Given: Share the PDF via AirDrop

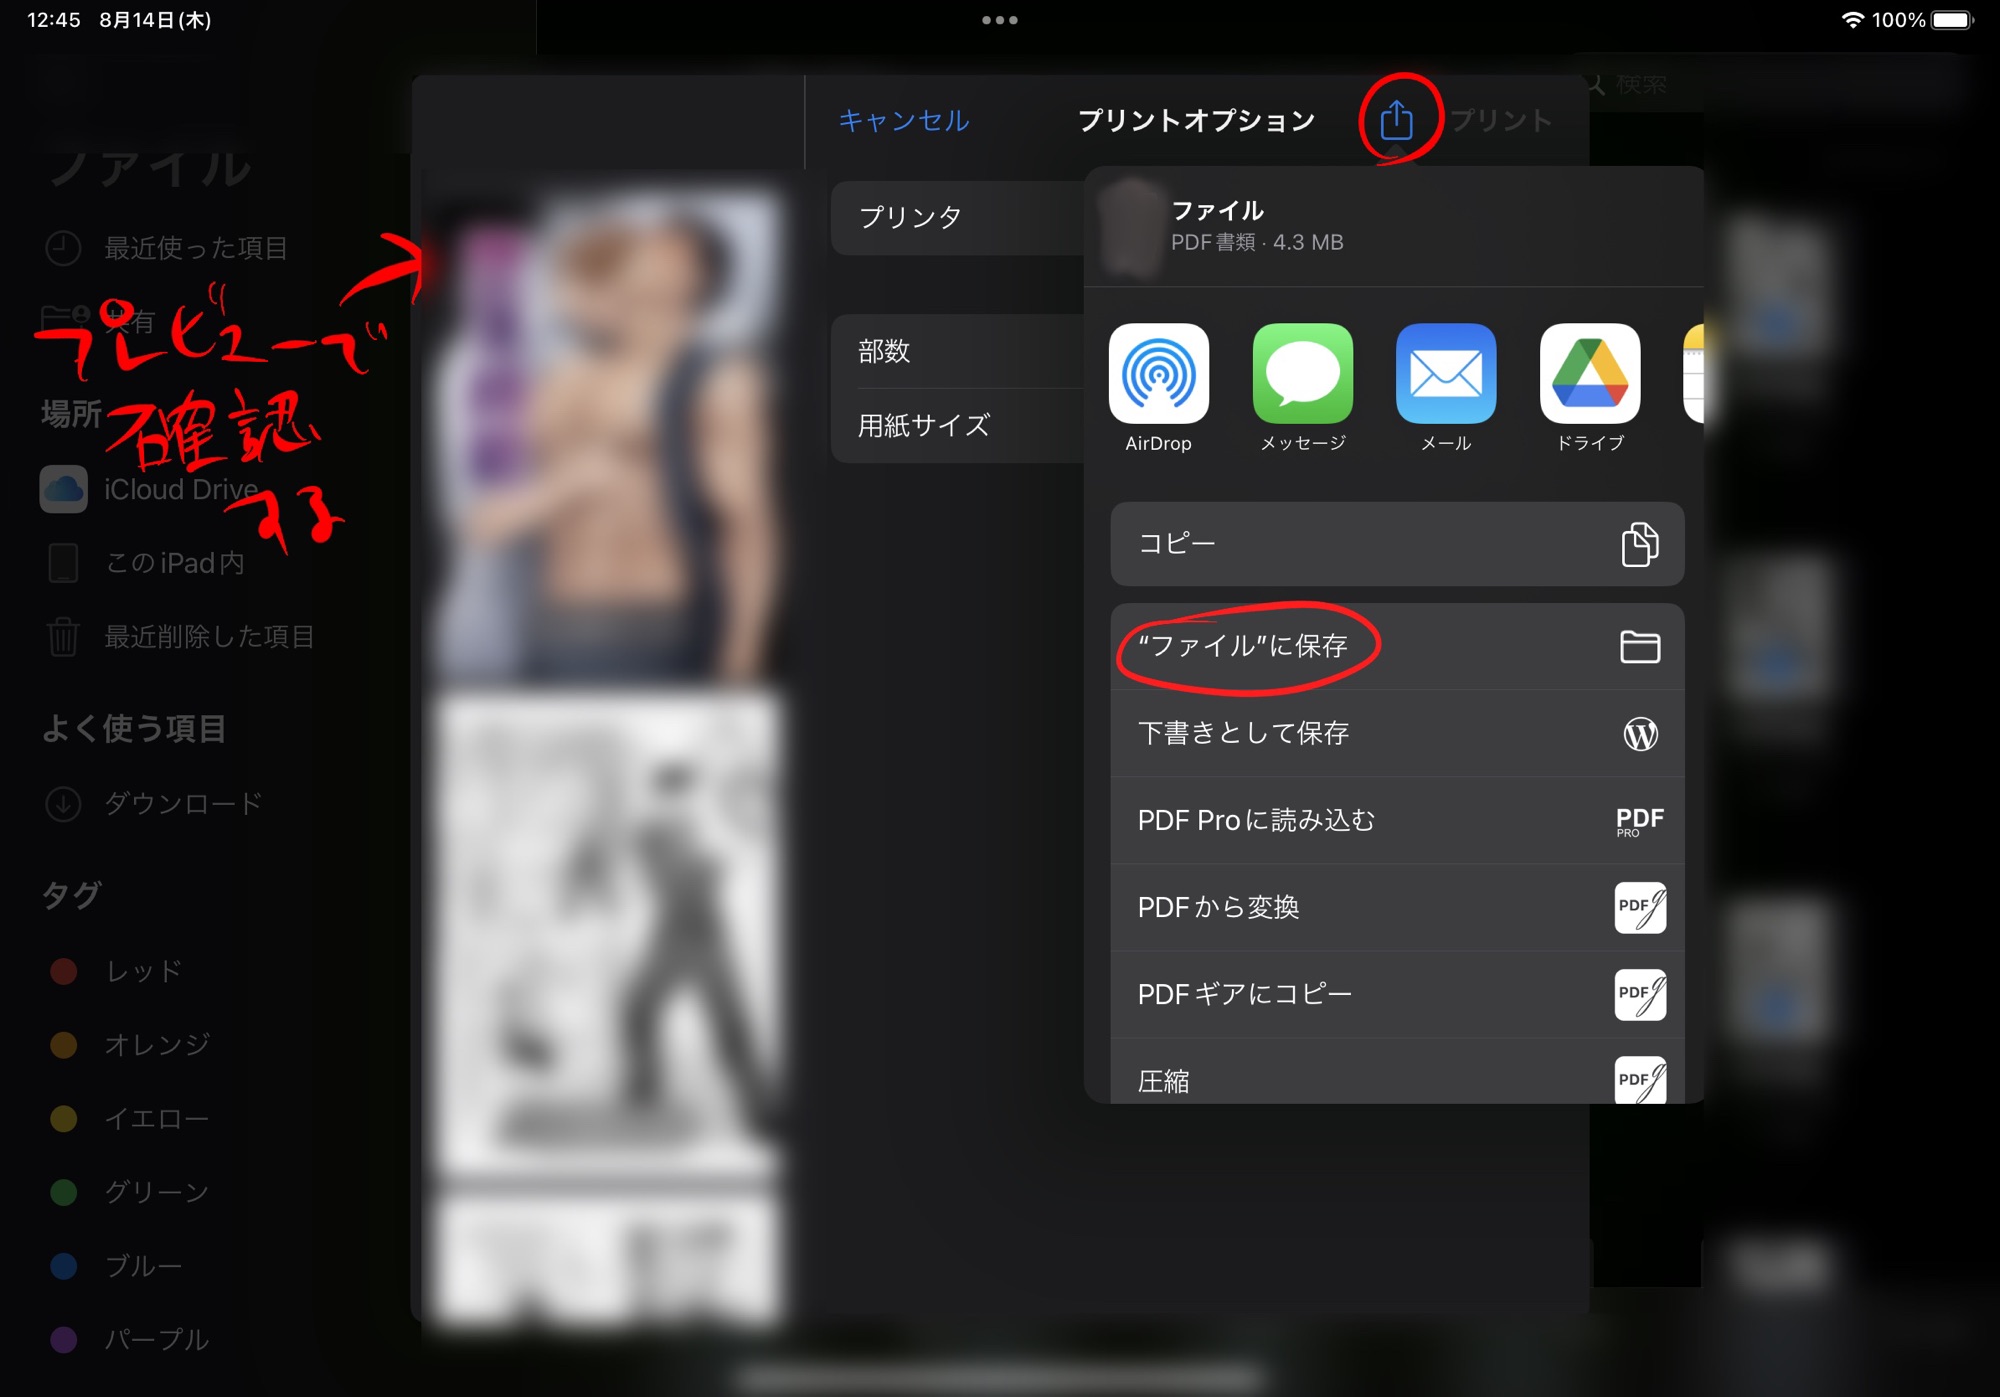Looking at the screenshot, I should click(1158, 374).
